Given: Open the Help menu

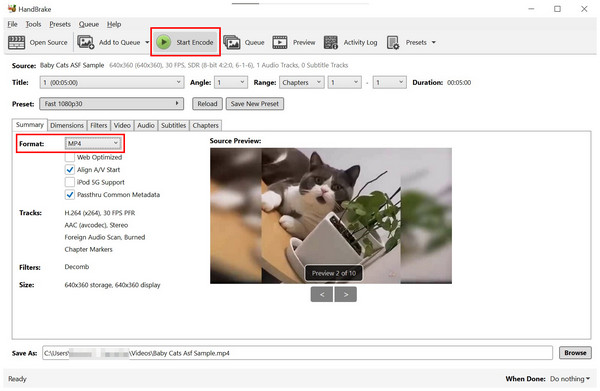Looking at the screenshot, I should (114, 24).
